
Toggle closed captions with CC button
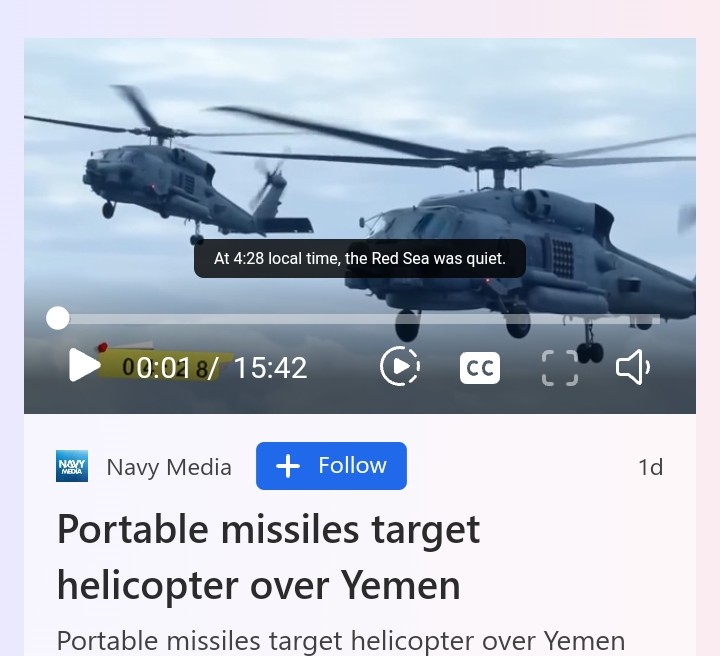480,368
